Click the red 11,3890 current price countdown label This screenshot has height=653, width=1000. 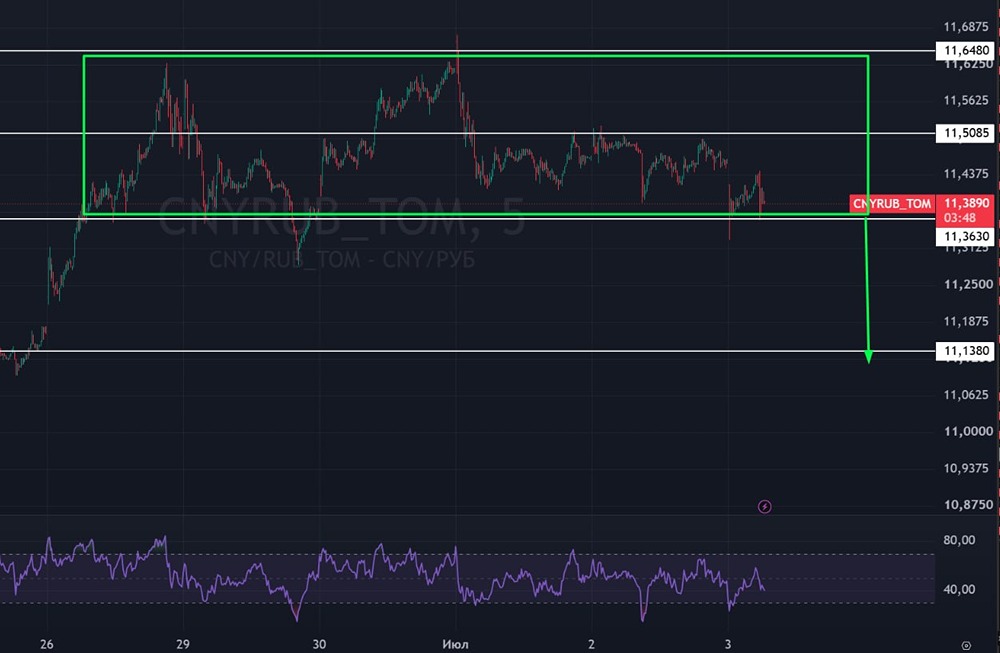coord(965,210)
